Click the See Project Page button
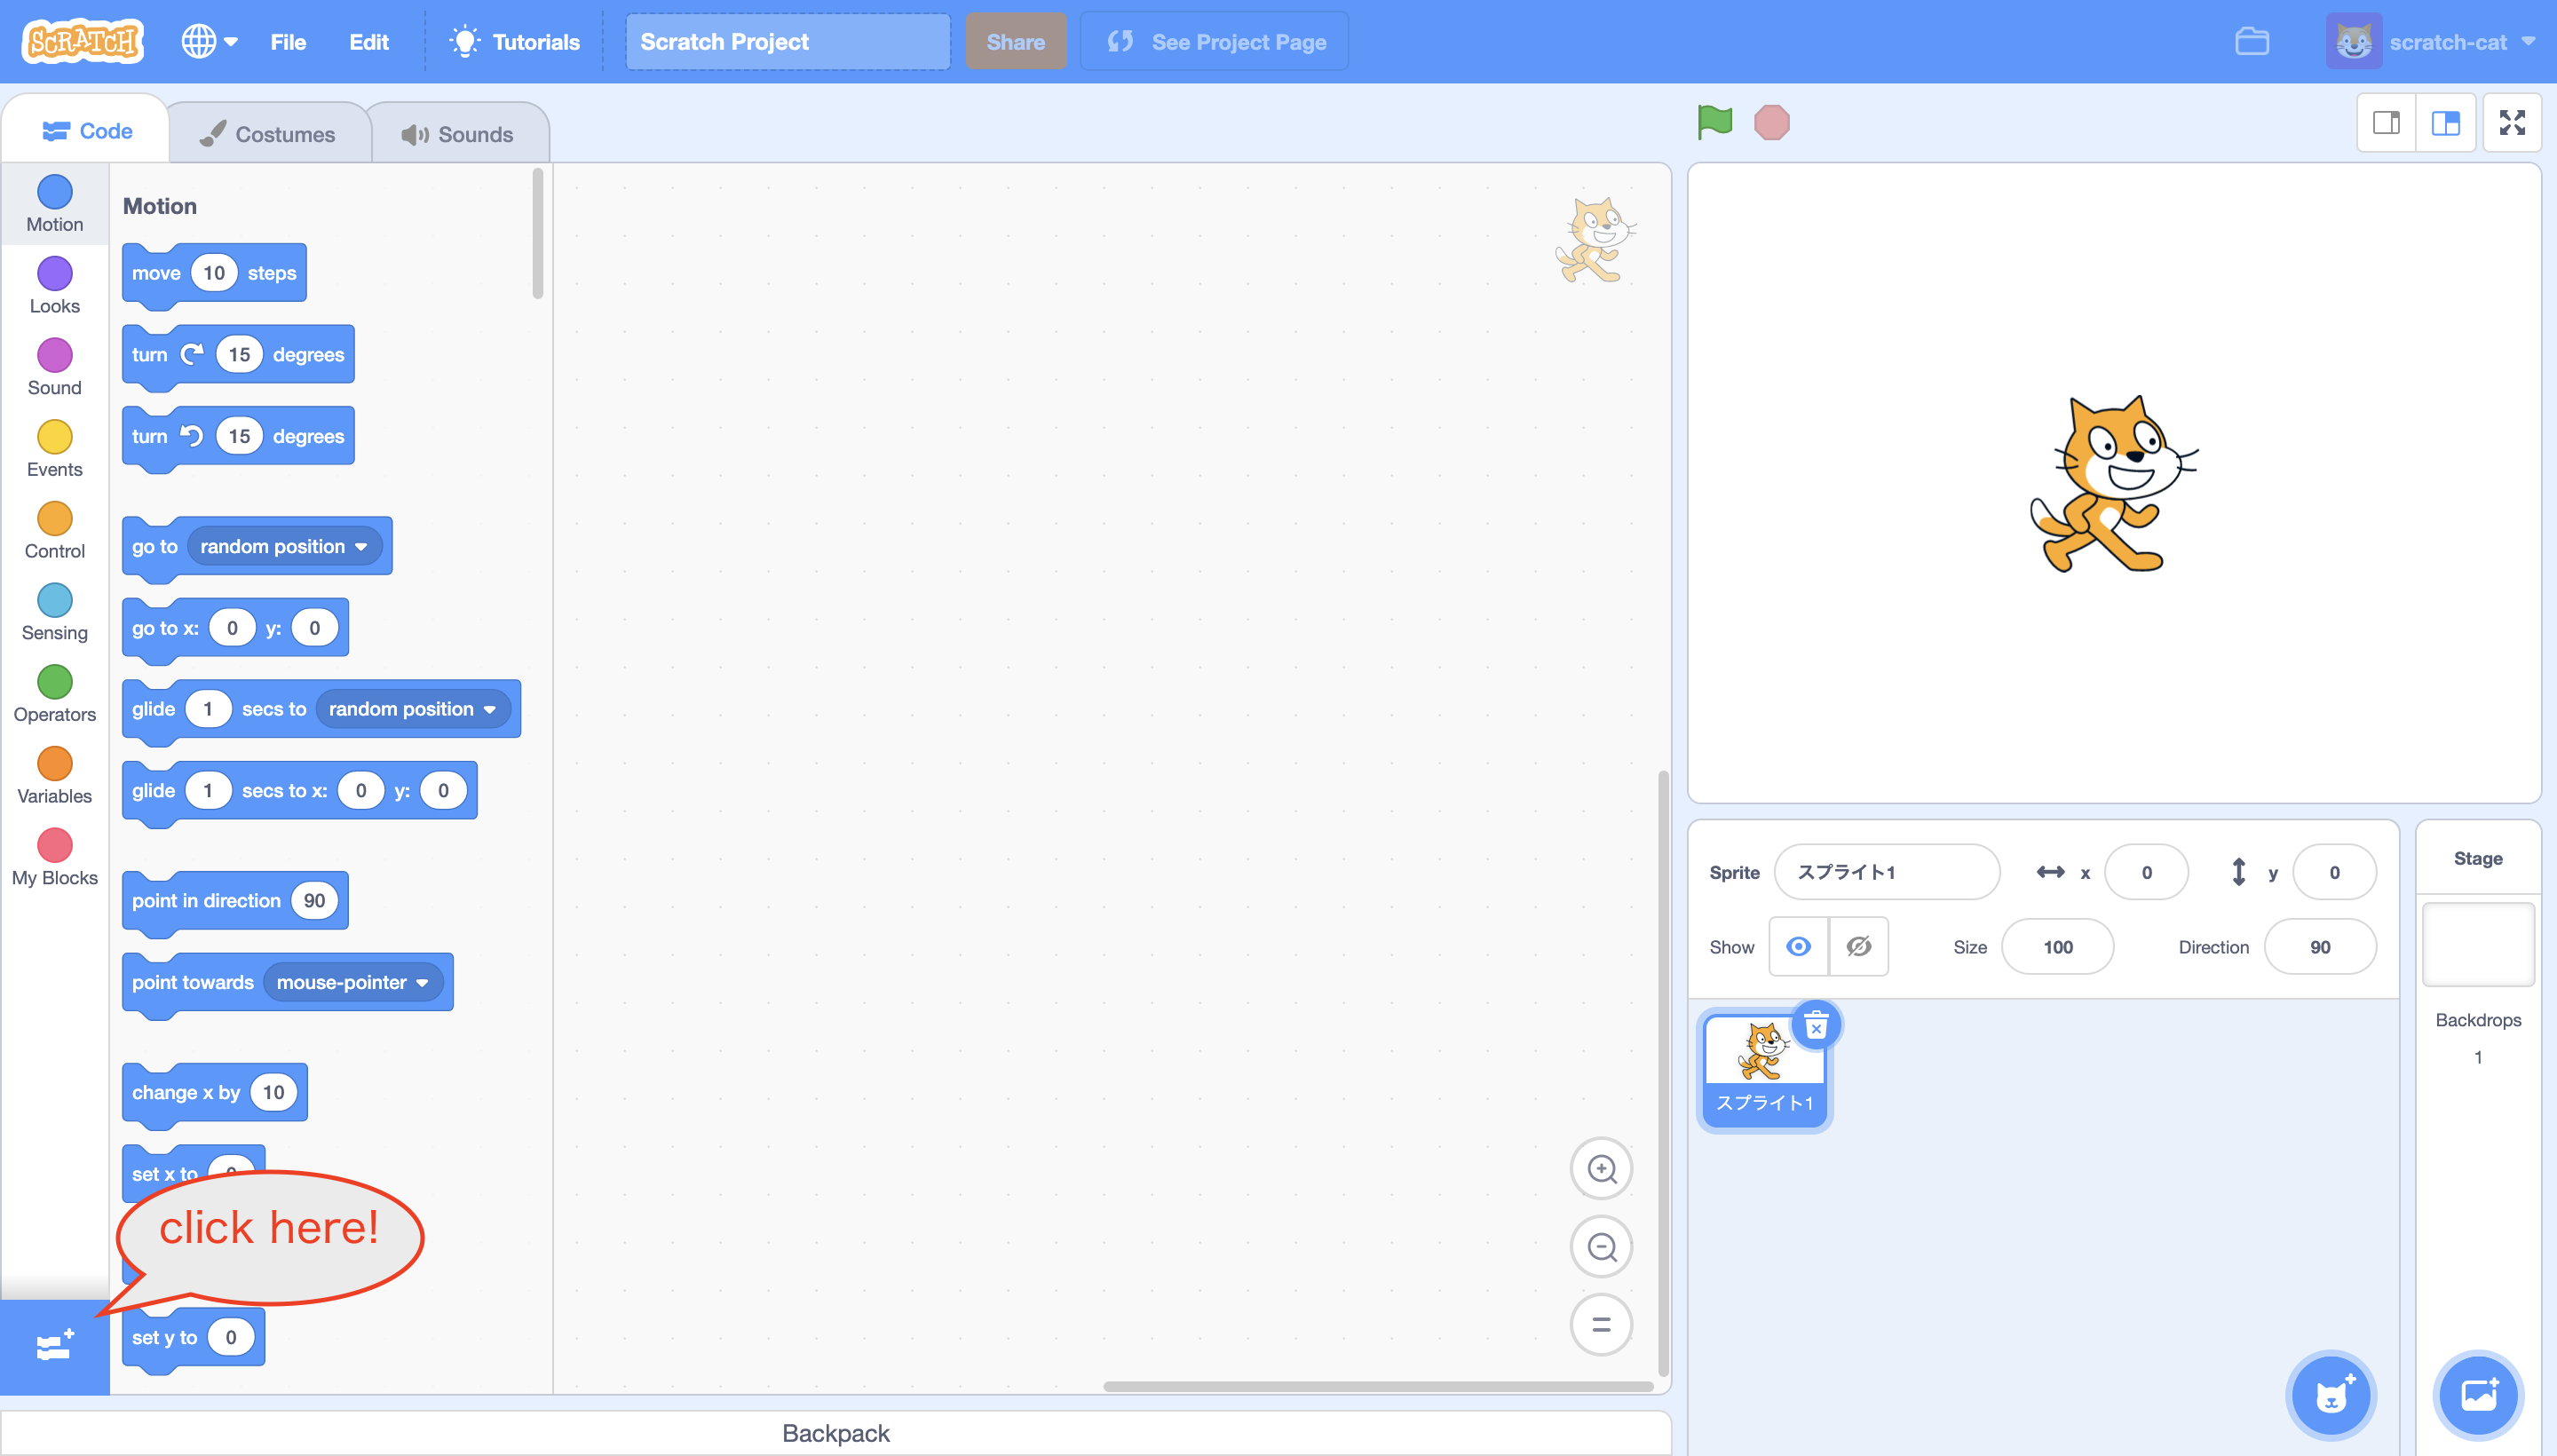 tap(1215, 42)
